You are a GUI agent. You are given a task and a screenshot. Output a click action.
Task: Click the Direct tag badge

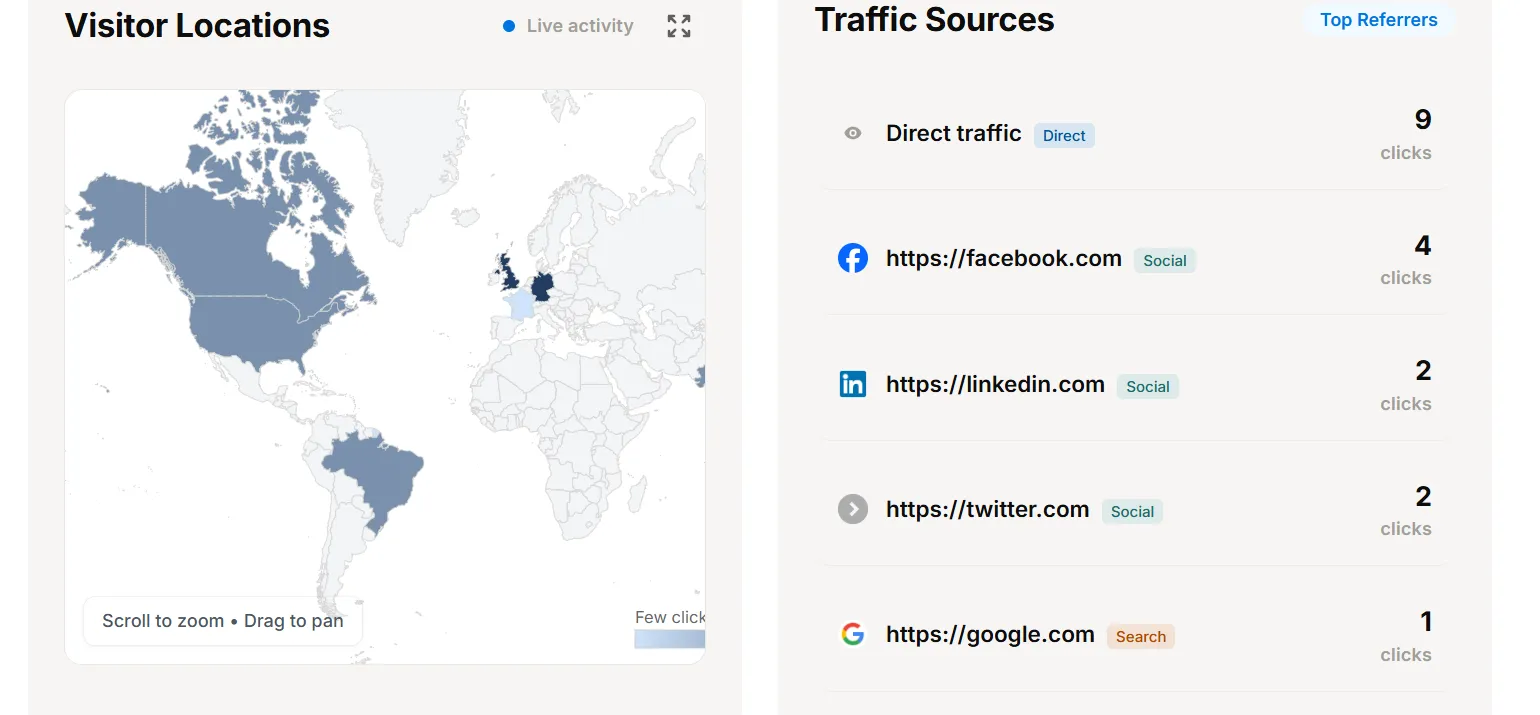pos(1064,136)
